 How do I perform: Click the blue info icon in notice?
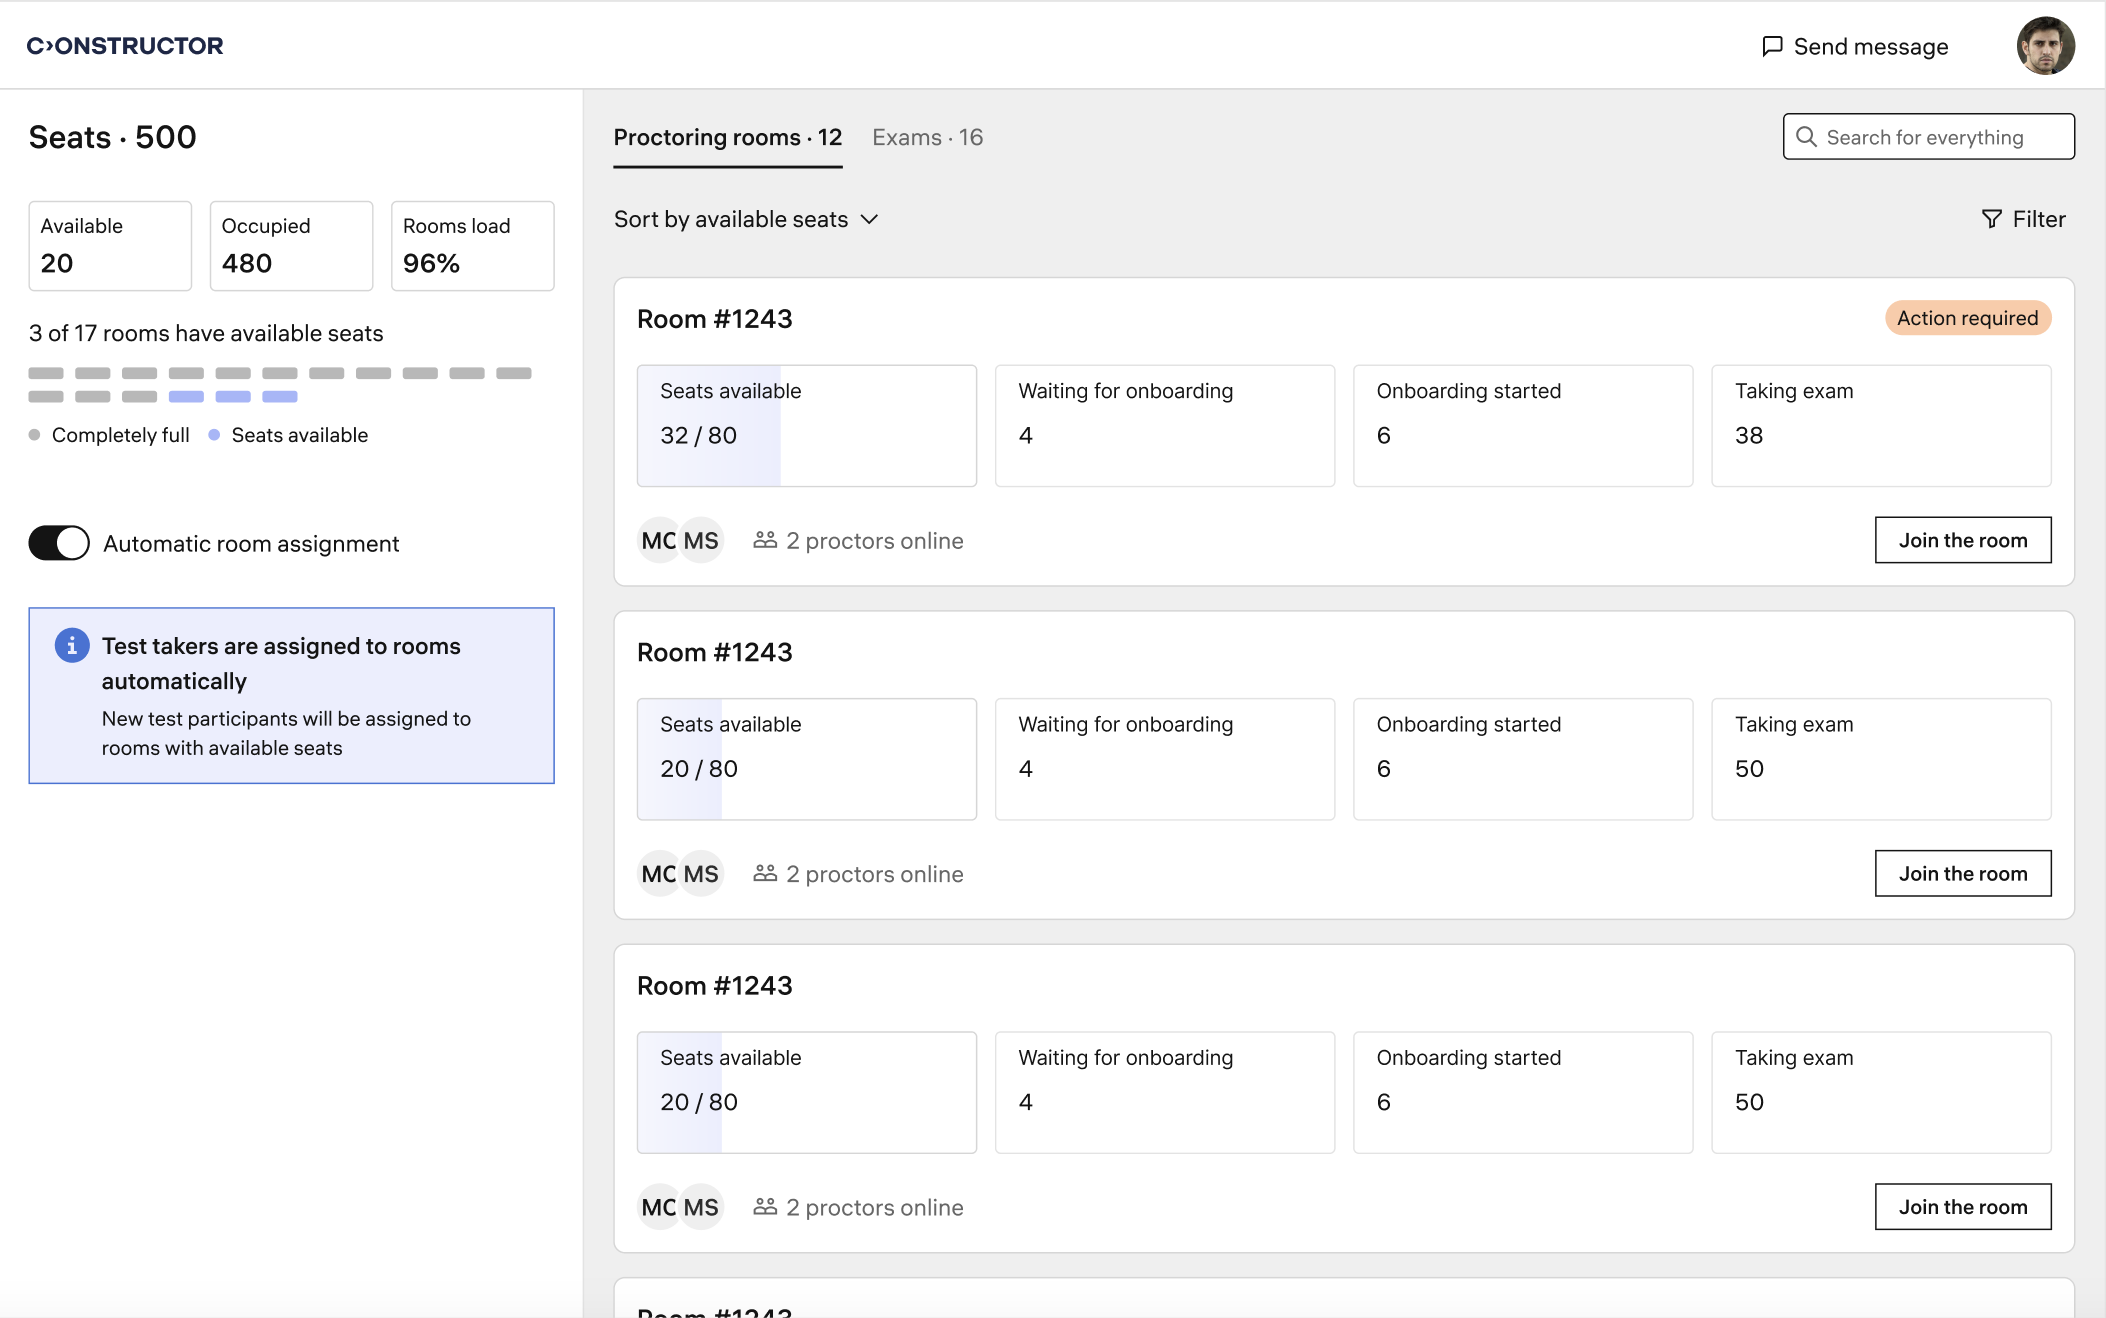72,646
